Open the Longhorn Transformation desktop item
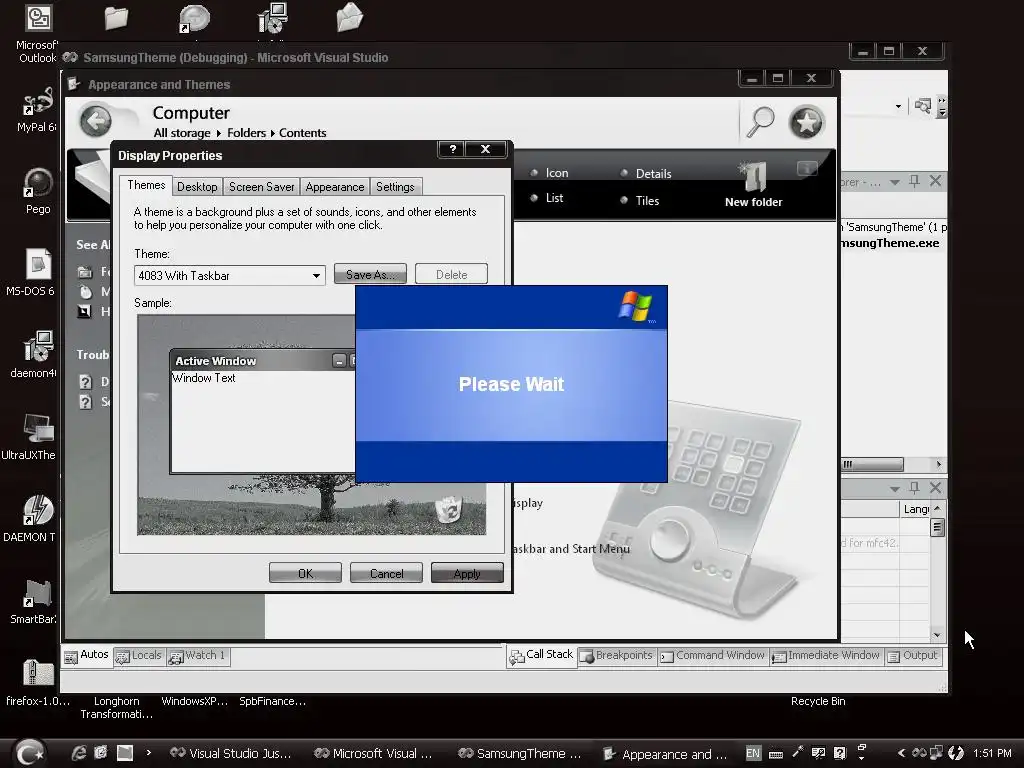Viewport: 1024px width, 768px height. tap(116, 707)
